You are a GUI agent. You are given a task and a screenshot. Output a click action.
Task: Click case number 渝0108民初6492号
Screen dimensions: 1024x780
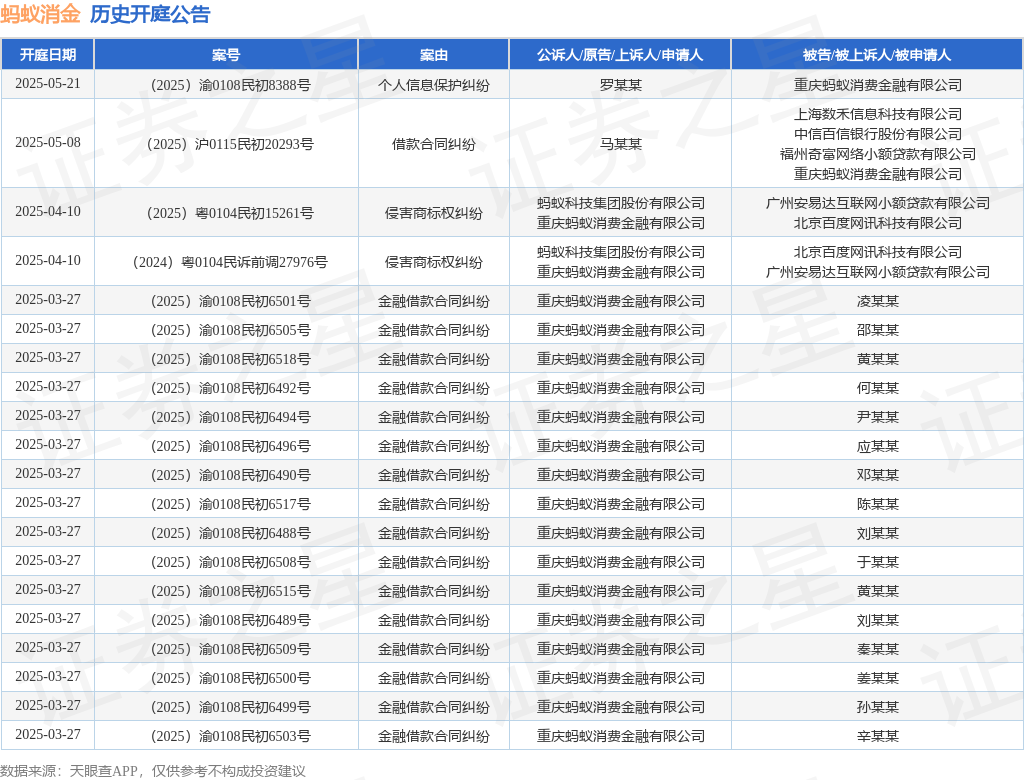click(231, 388)
